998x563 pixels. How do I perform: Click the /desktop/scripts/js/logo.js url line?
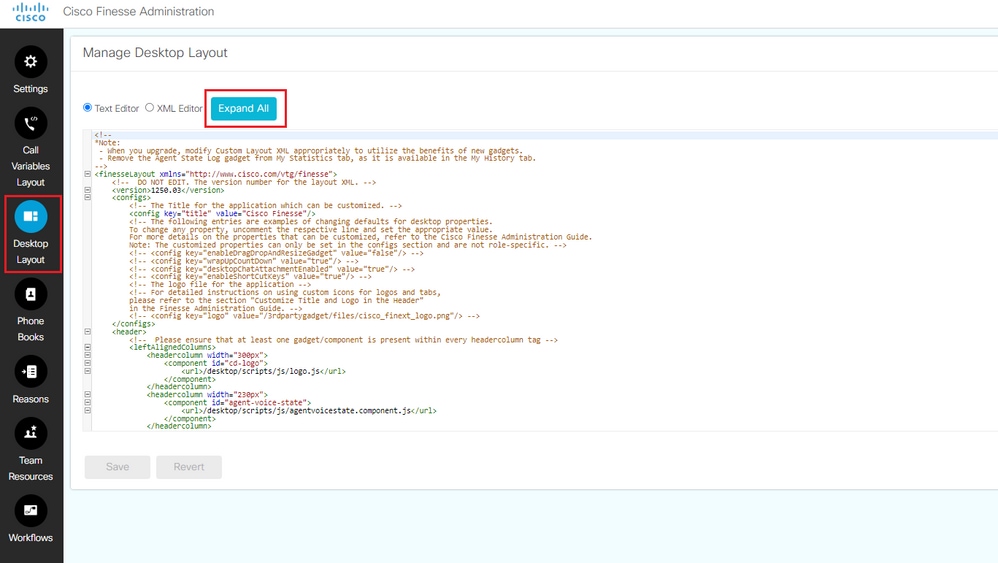point(264,372)
